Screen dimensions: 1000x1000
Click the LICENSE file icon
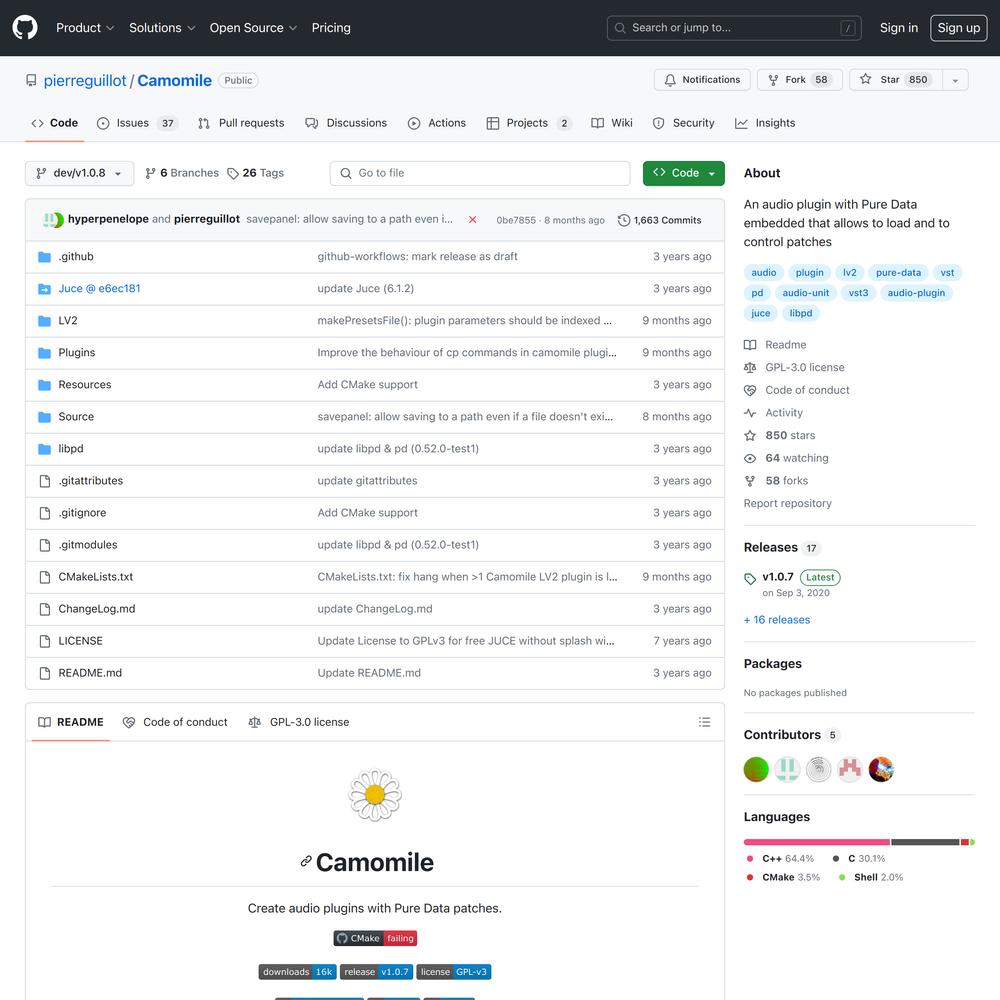click(45, 641)
